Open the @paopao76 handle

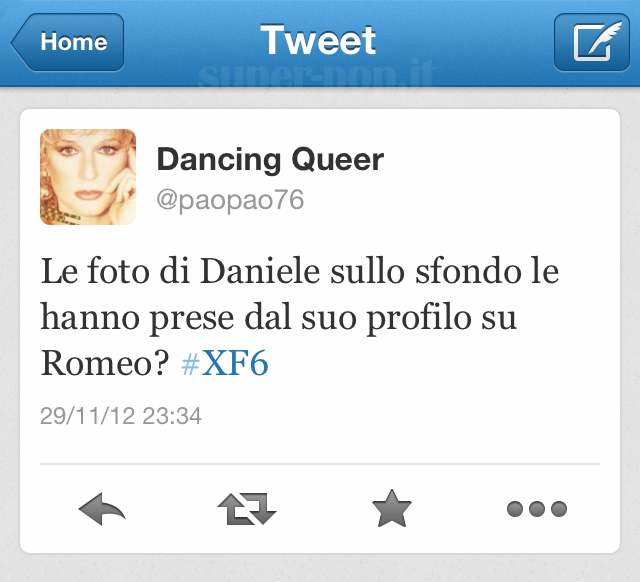point(230,200)
